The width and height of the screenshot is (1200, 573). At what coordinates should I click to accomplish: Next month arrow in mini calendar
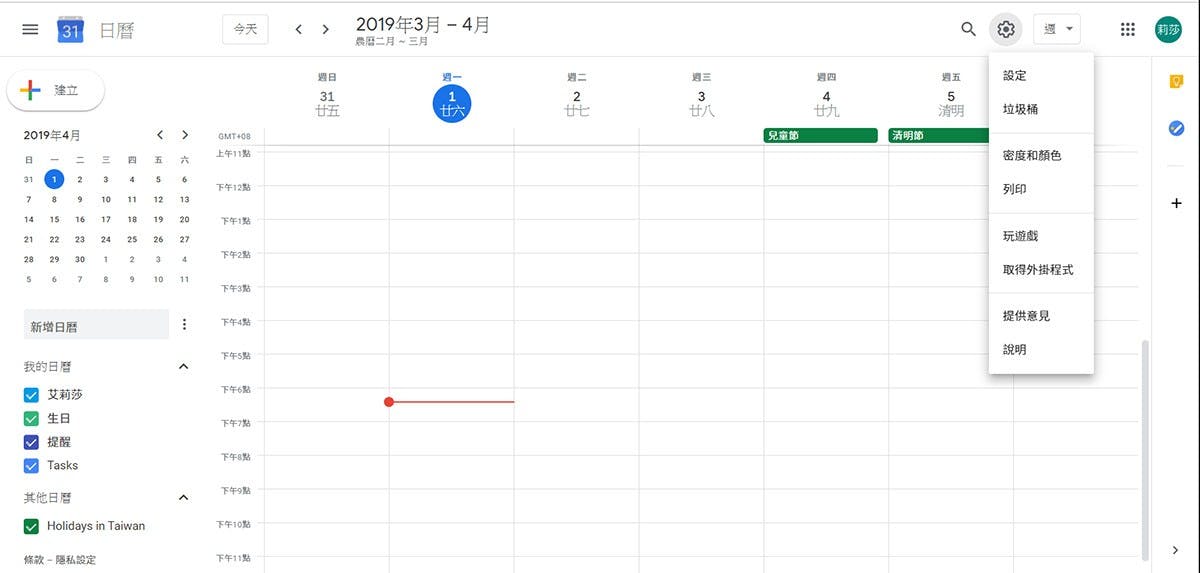[x=185, y=135]
